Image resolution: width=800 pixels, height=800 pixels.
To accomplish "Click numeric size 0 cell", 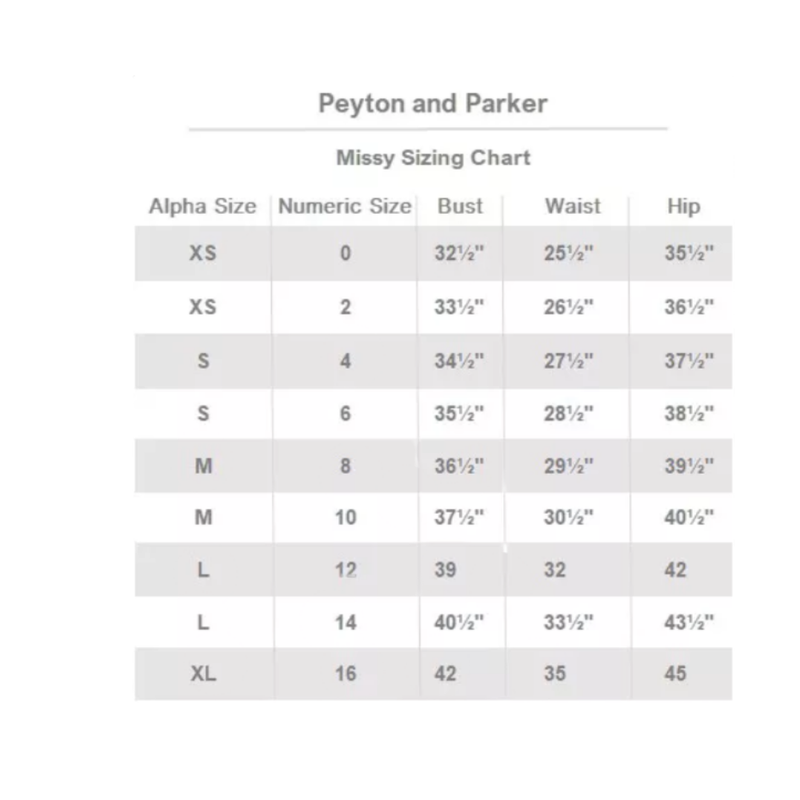I will tap(345, 254).
